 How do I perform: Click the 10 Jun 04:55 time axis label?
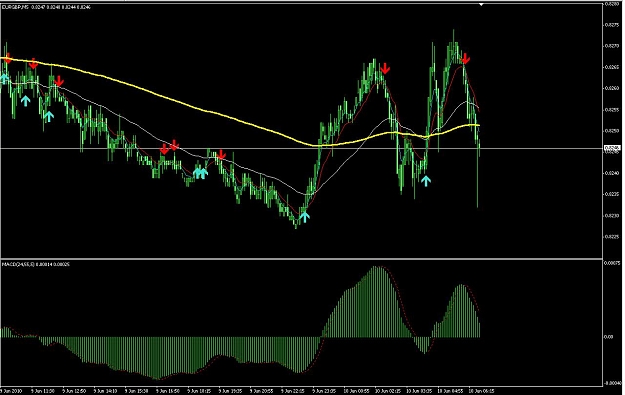(x=450, y=391)
